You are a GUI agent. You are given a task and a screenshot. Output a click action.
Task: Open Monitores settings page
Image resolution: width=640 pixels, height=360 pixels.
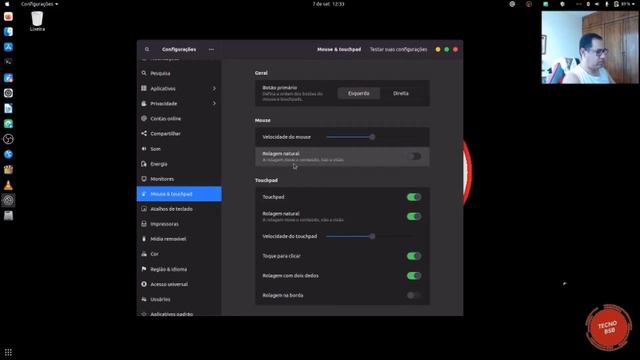coord(179,179)
